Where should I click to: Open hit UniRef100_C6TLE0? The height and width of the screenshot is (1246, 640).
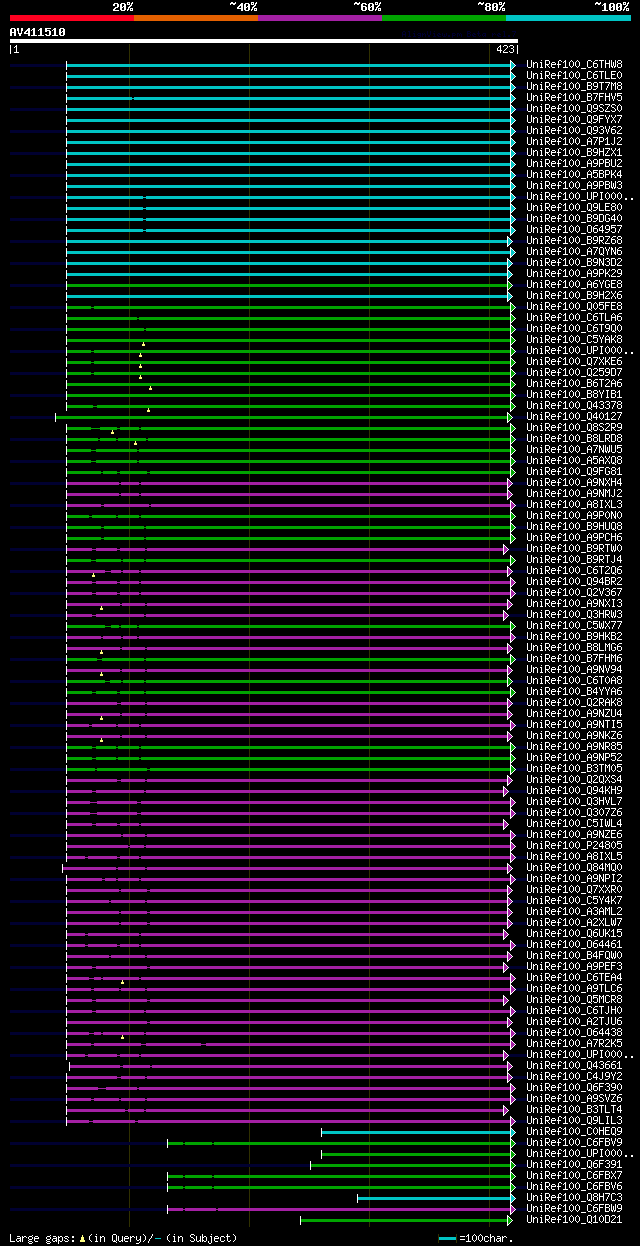coord(574,75)
